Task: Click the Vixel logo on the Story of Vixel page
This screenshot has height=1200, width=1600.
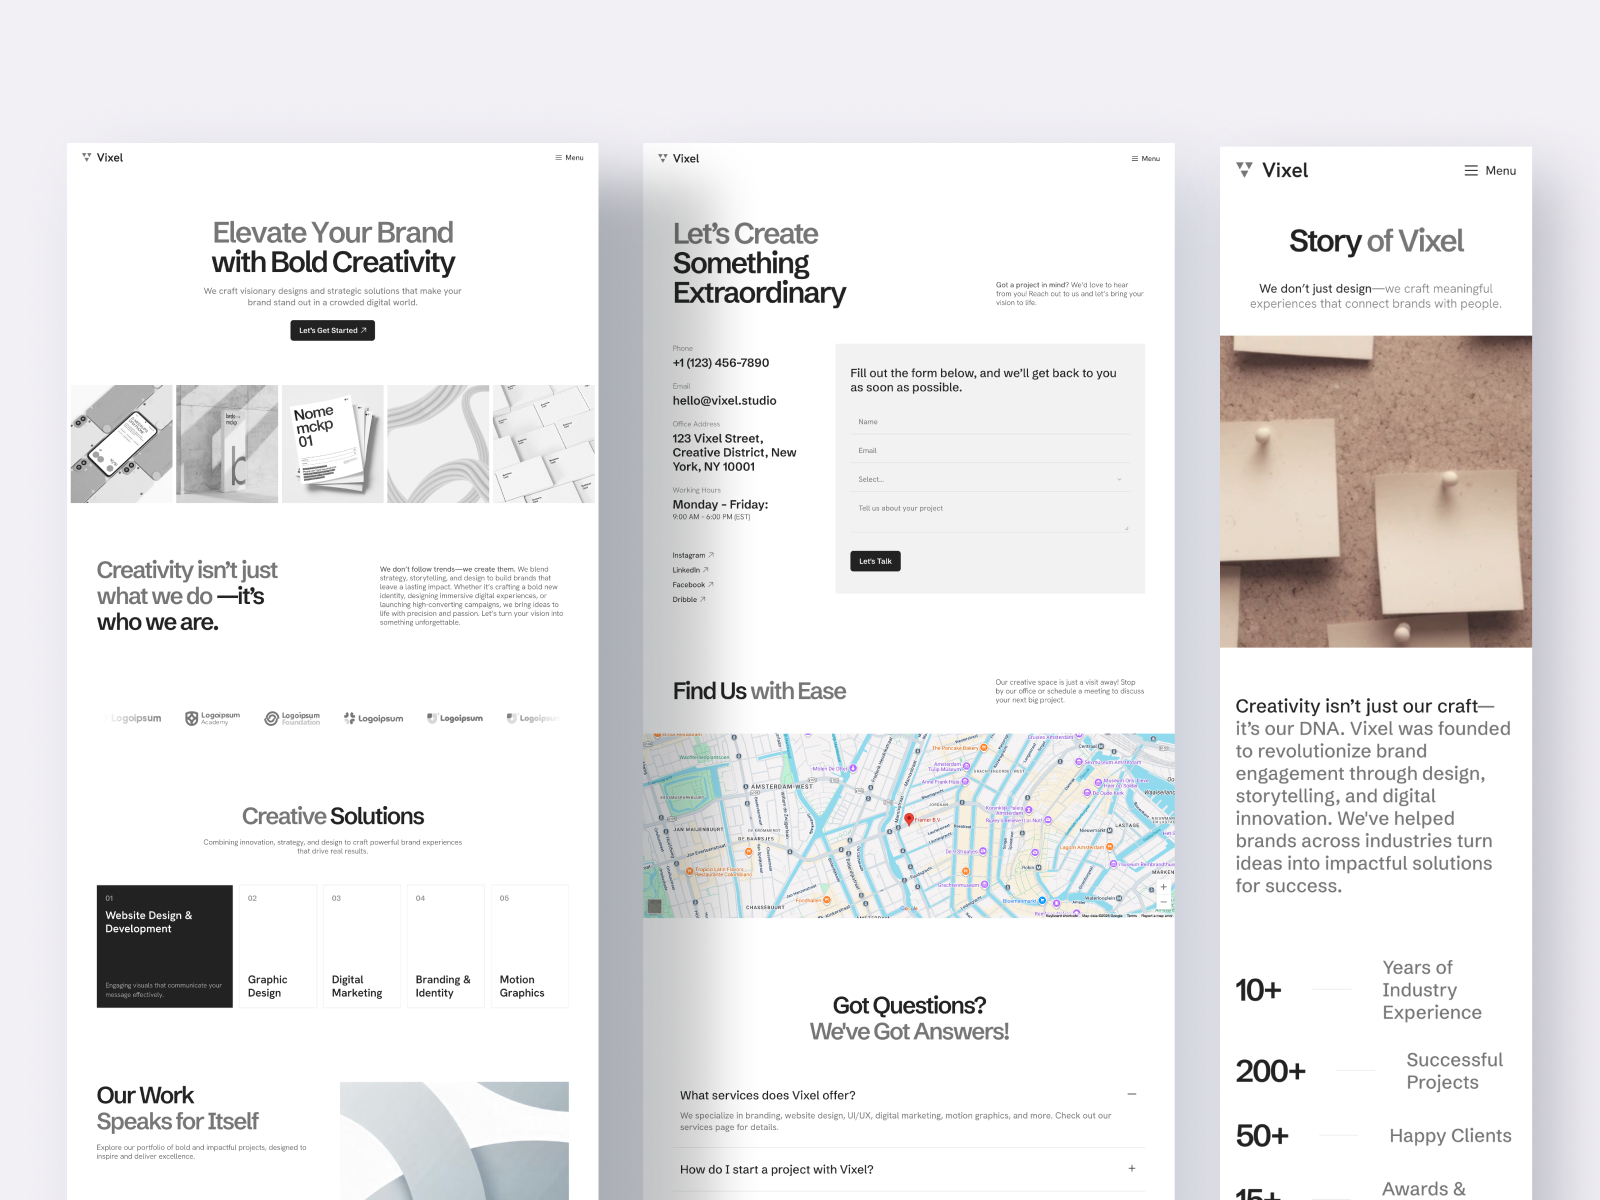Action: (1272, 171)
